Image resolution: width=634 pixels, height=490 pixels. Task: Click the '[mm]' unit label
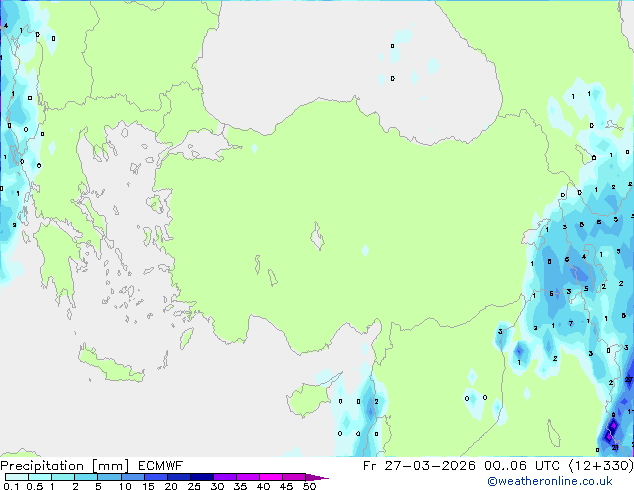click(110, 466)
